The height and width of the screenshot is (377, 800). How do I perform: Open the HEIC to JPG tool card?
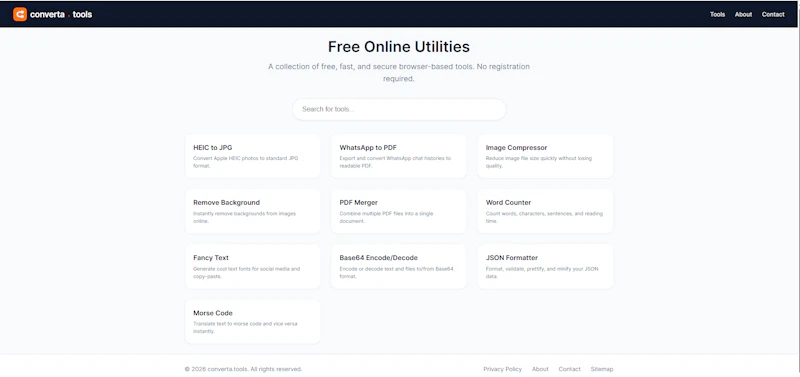click(x=253, y=156)
